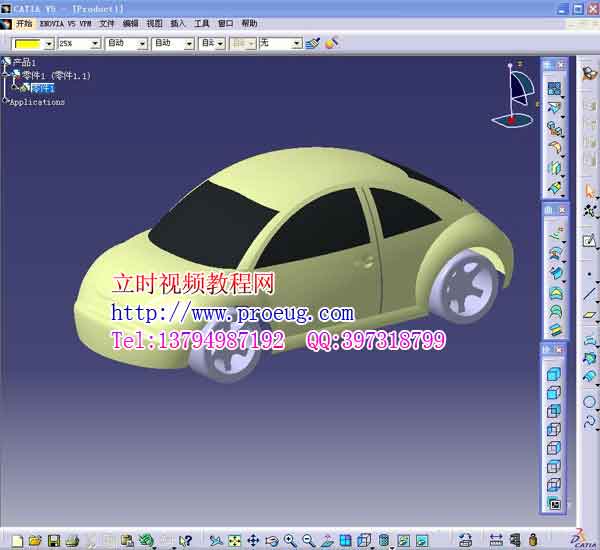Click the Undo green arrow icon

point(146,540)
